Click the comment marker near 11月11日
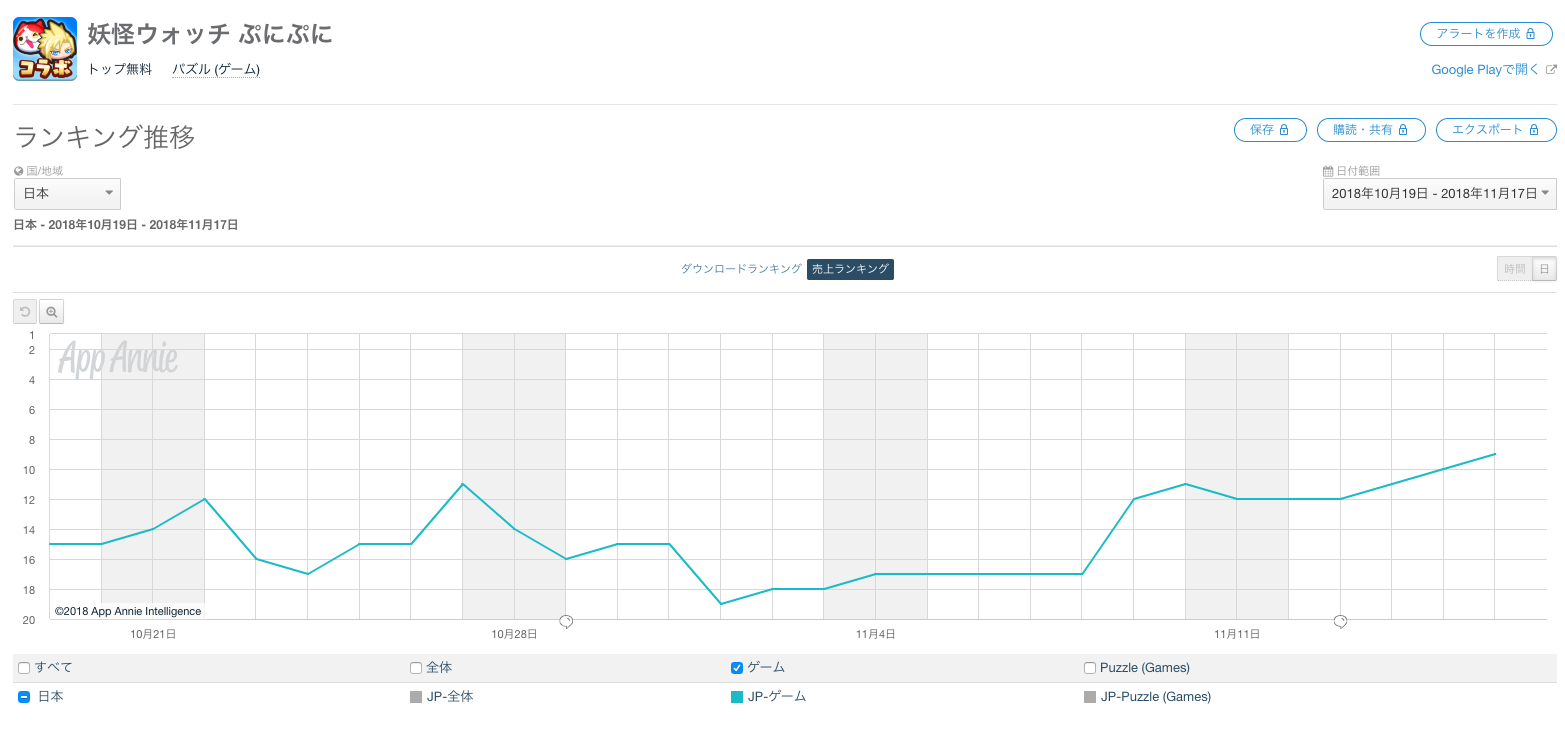The width and height of the screenshot is (1565, 732). [1341, 621]
